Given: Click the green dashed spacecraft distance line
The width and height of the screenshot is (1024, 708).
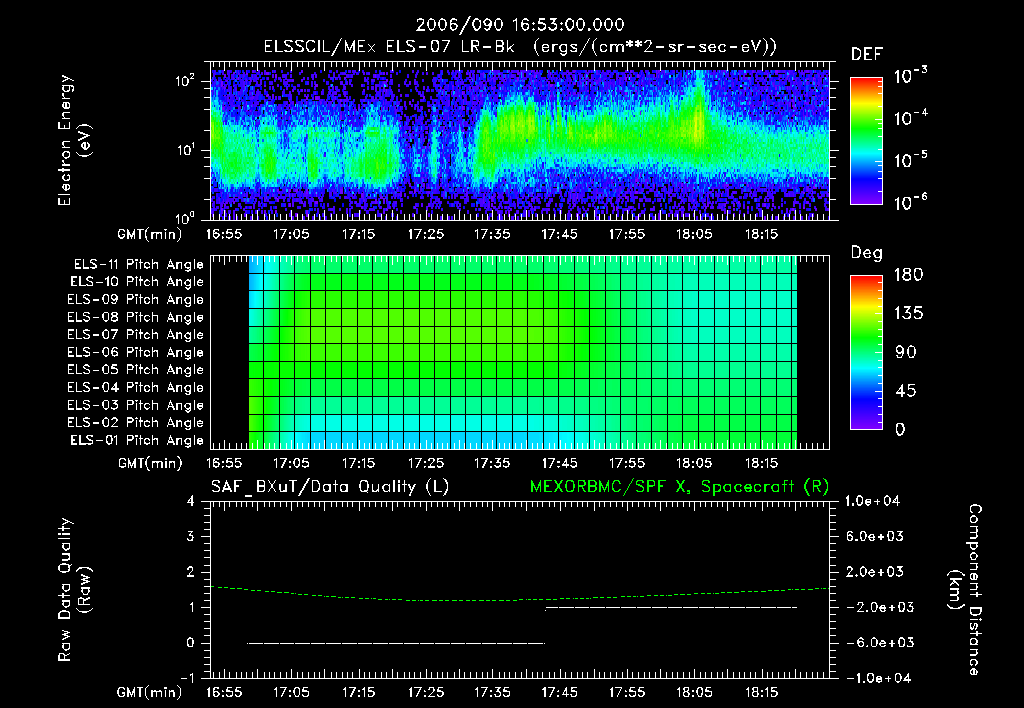Looking at the screenshot, I should point(520,600).
